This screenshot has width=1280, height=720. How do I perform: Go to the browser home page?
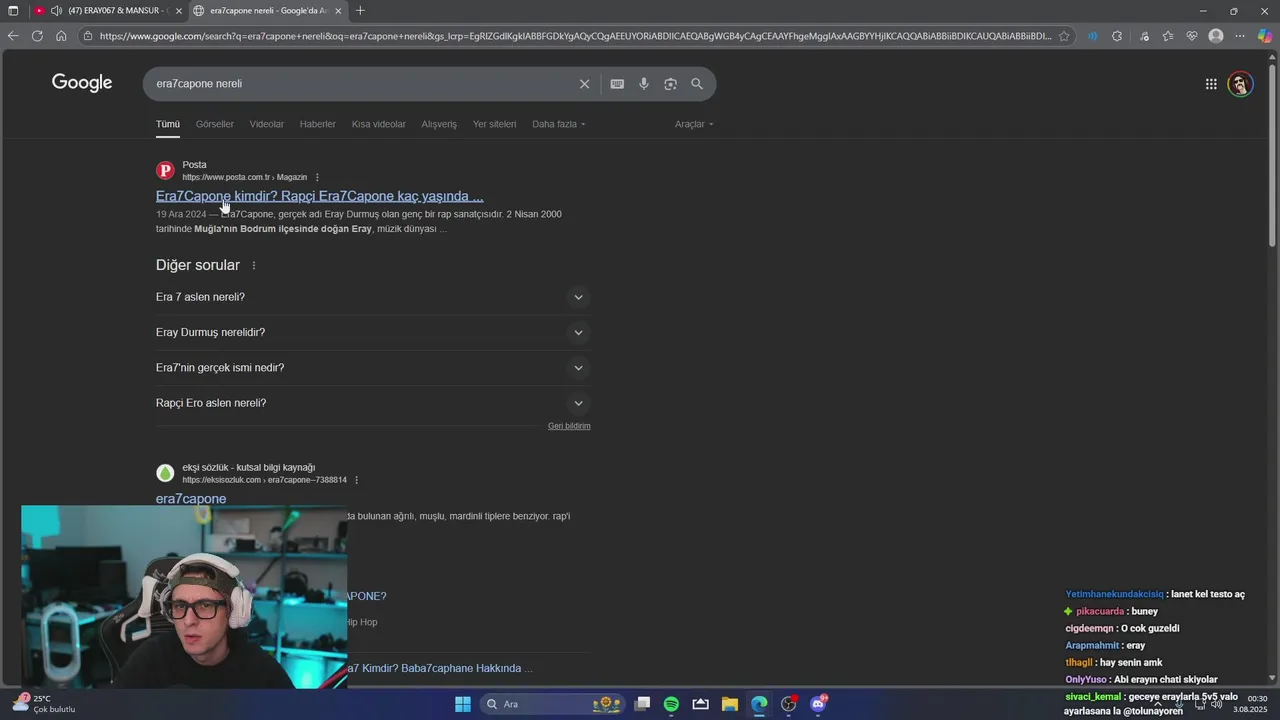61,36
